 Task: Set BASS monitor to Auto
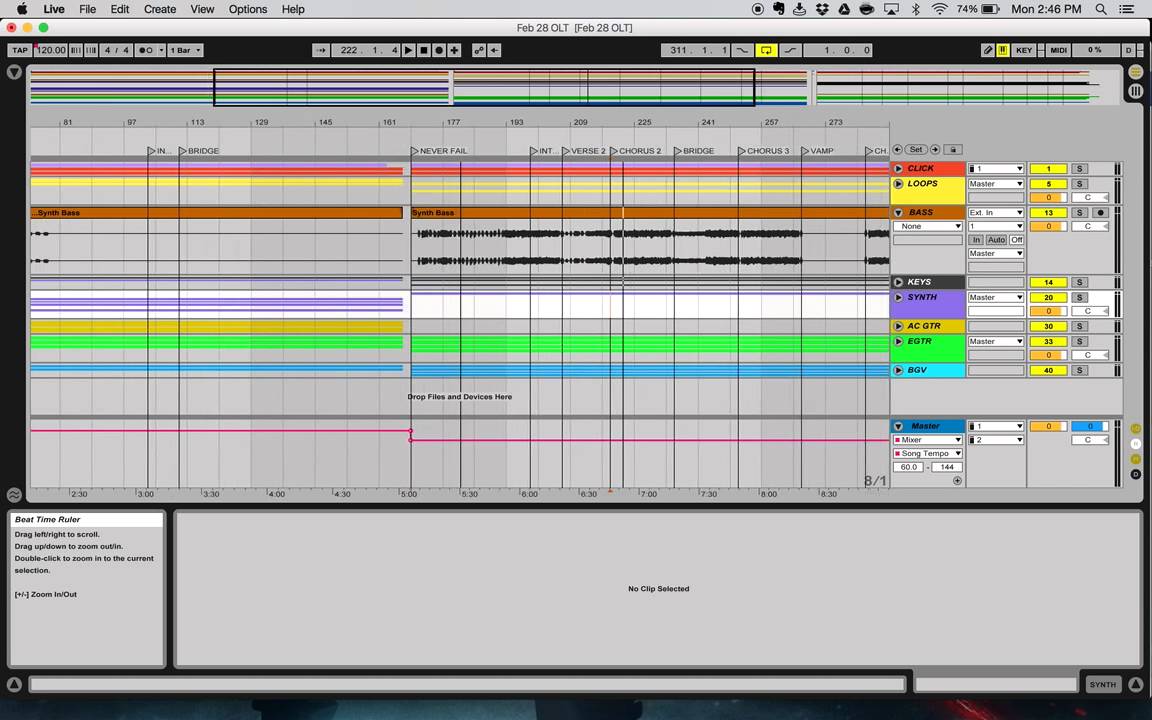(996, 240)
